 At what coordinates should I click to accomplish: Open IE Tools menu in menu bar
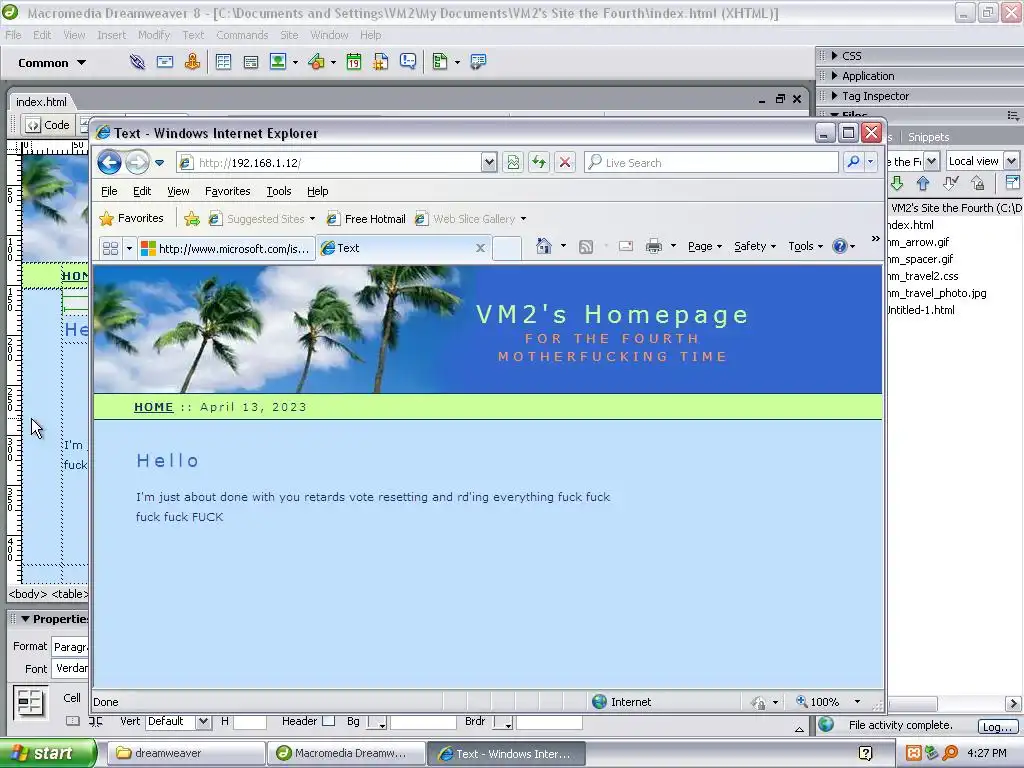pos(279,191)
